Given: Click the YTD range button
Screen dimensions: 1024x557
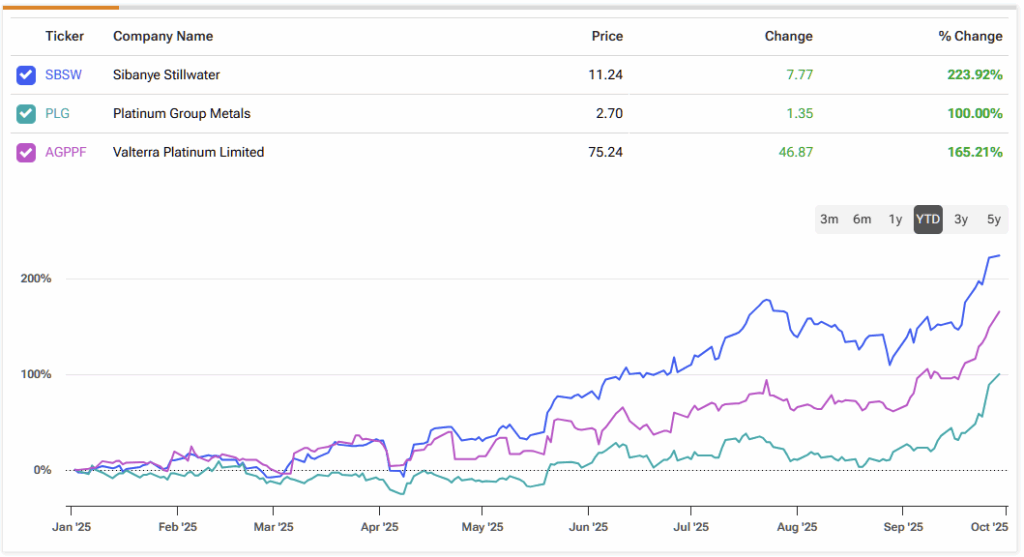Looking at the screenshot, I should (x=928, y=220).
